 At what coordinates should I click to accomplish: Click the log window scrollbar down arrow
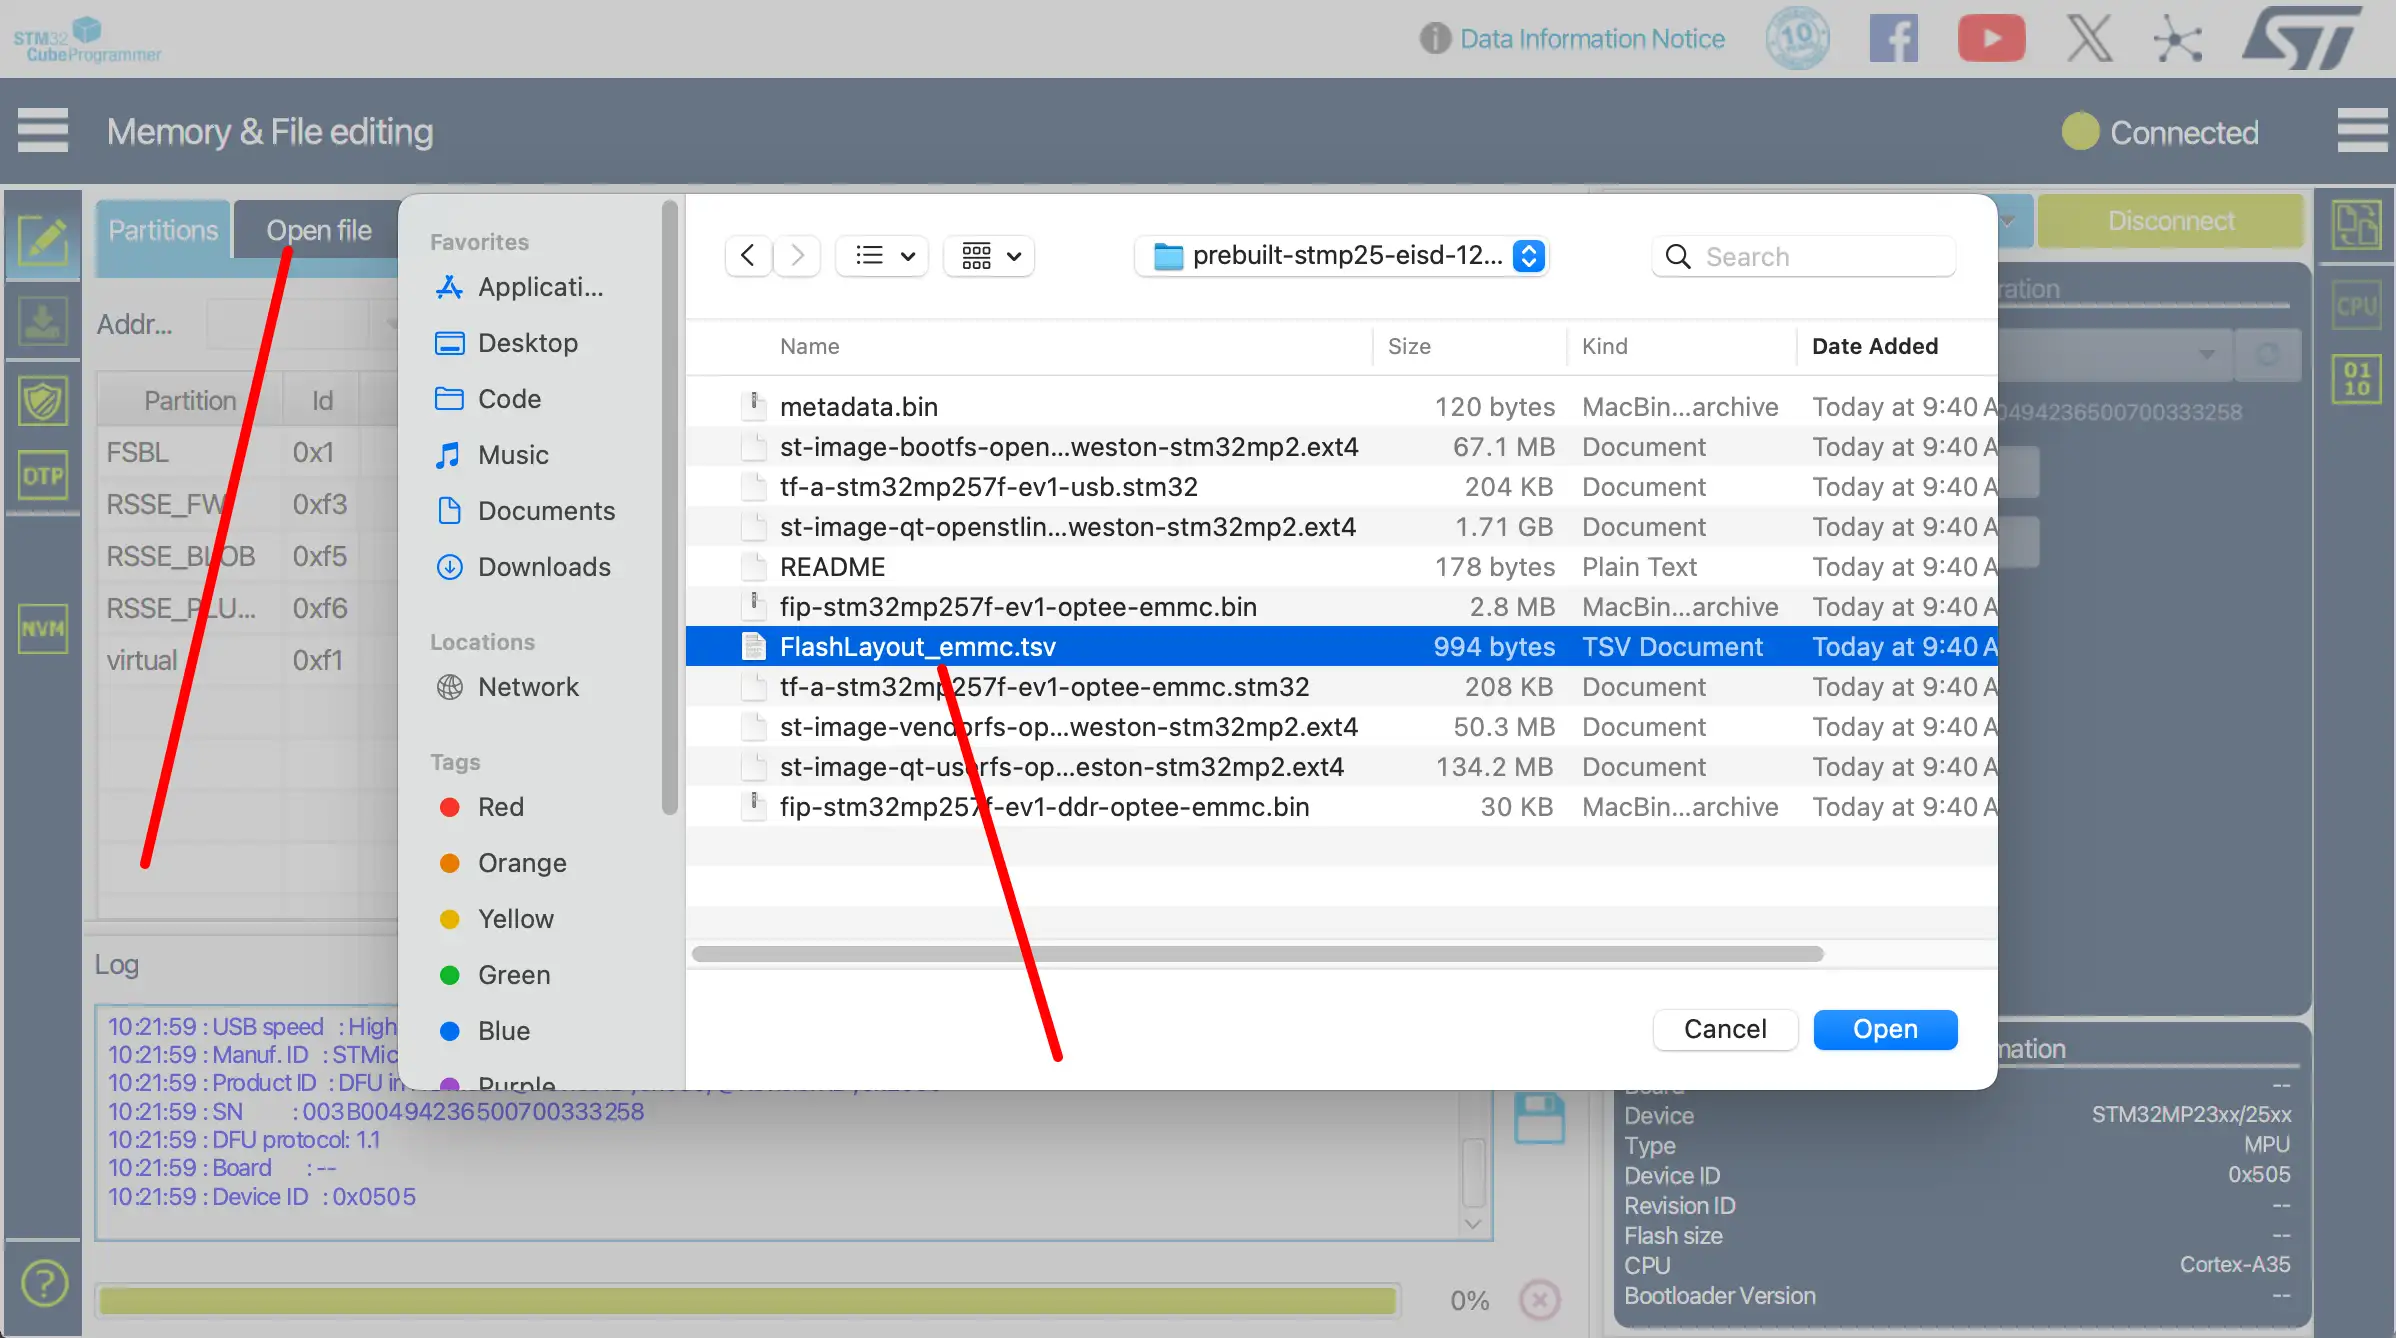[x=1473, y=1224]
